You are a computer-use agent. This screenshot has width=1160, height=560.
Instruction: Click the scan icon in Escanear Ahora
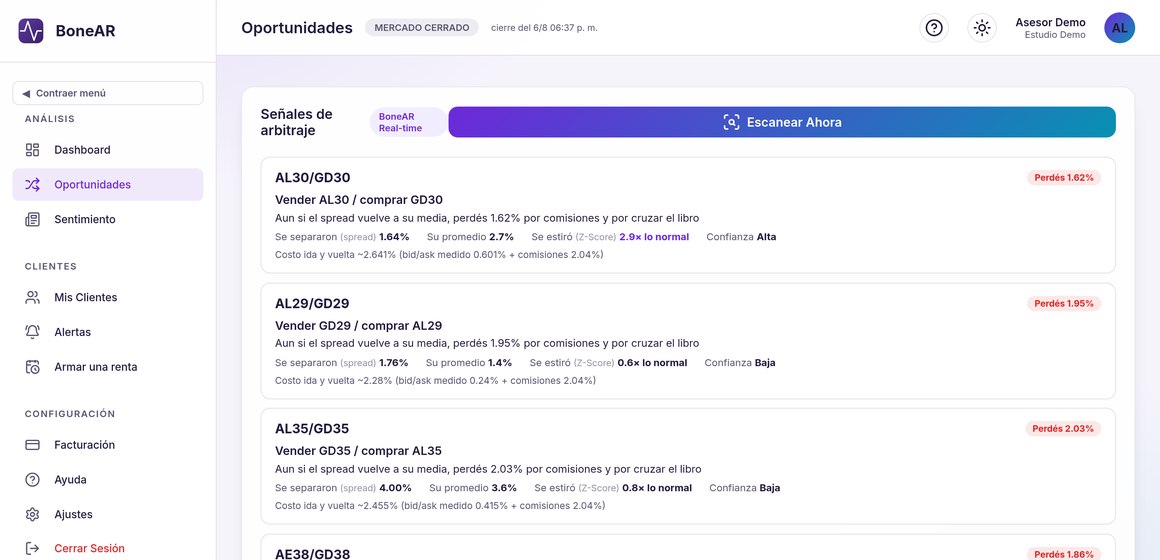(x=731, y=123)
